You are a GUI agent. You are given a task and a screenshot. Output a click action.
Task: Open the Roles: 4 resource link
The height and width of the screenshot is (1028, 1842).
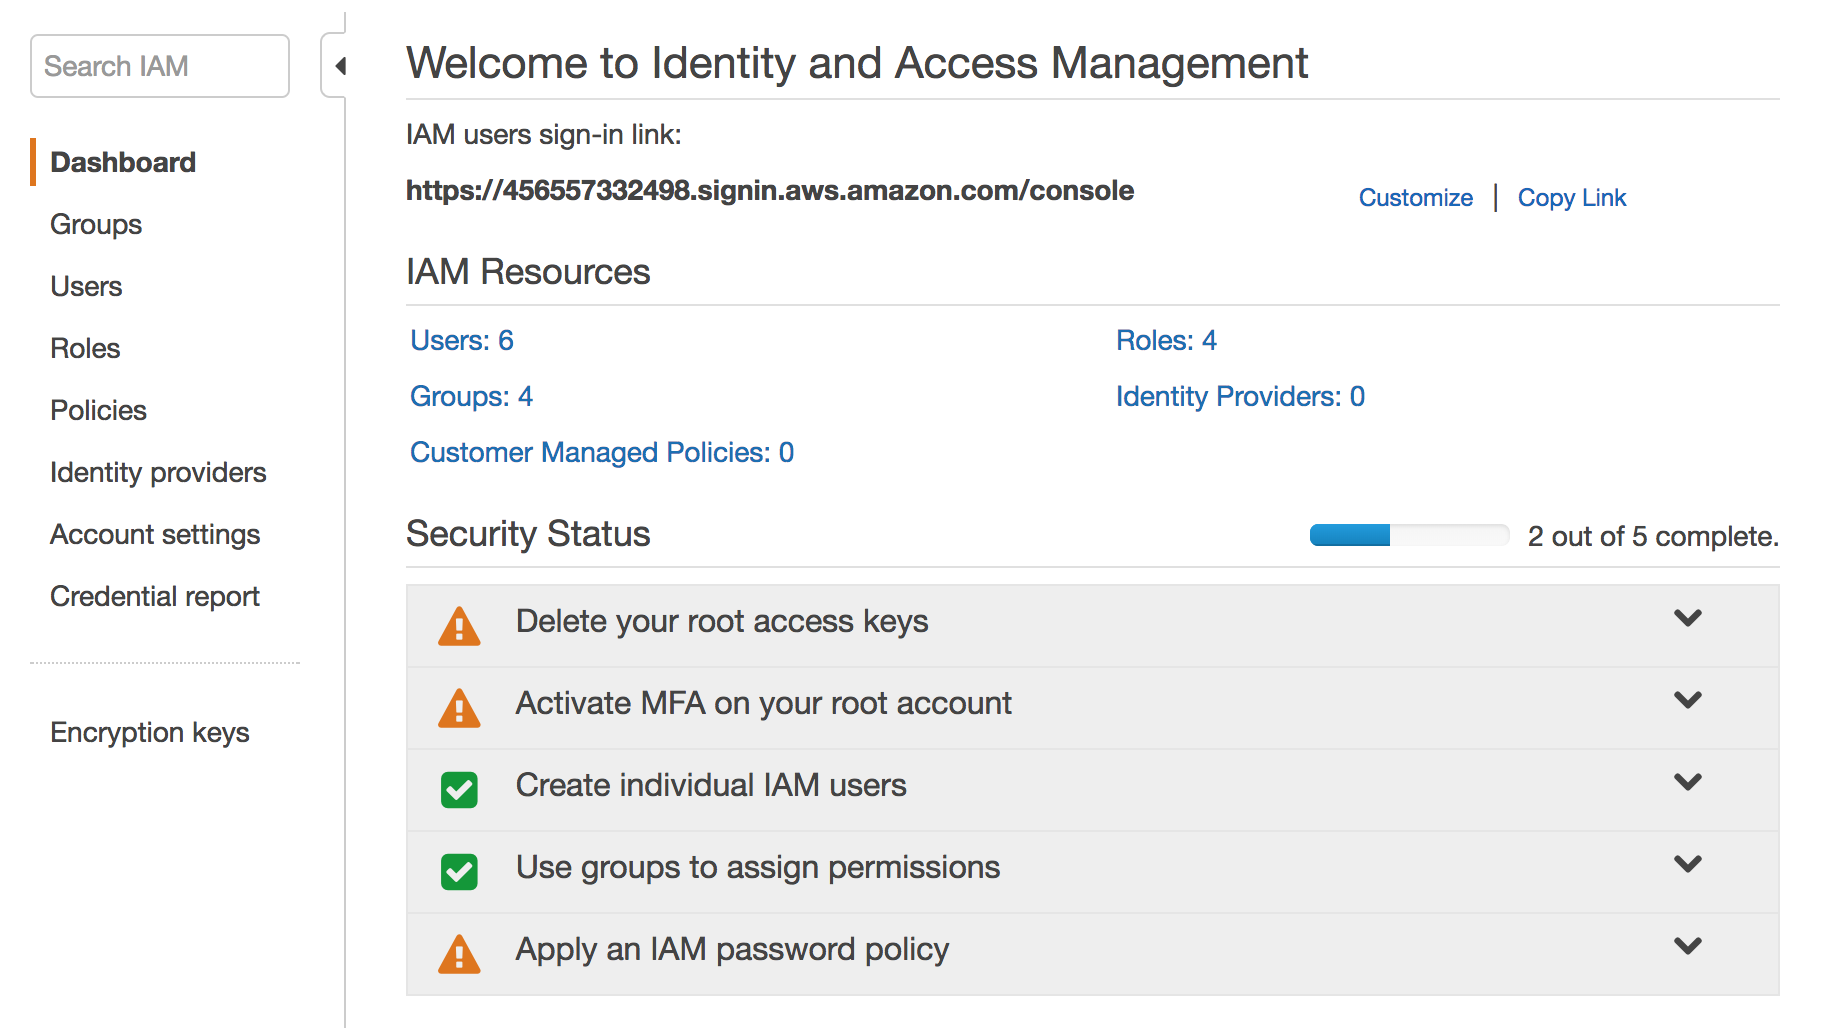pyautogui.click(x=1166, y=341)
